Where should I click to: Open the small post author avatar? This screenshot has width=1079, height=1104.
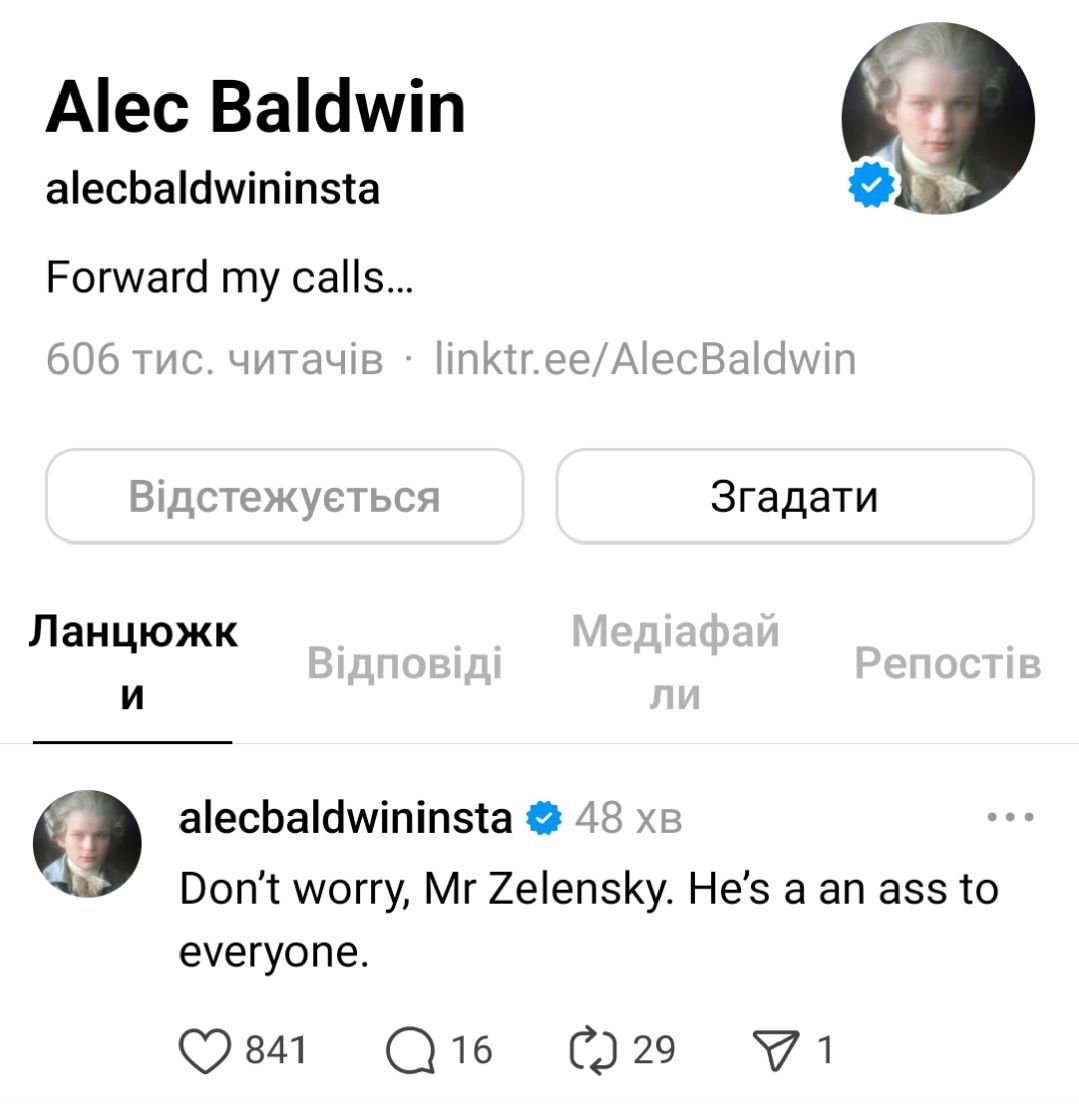[87, 843]
